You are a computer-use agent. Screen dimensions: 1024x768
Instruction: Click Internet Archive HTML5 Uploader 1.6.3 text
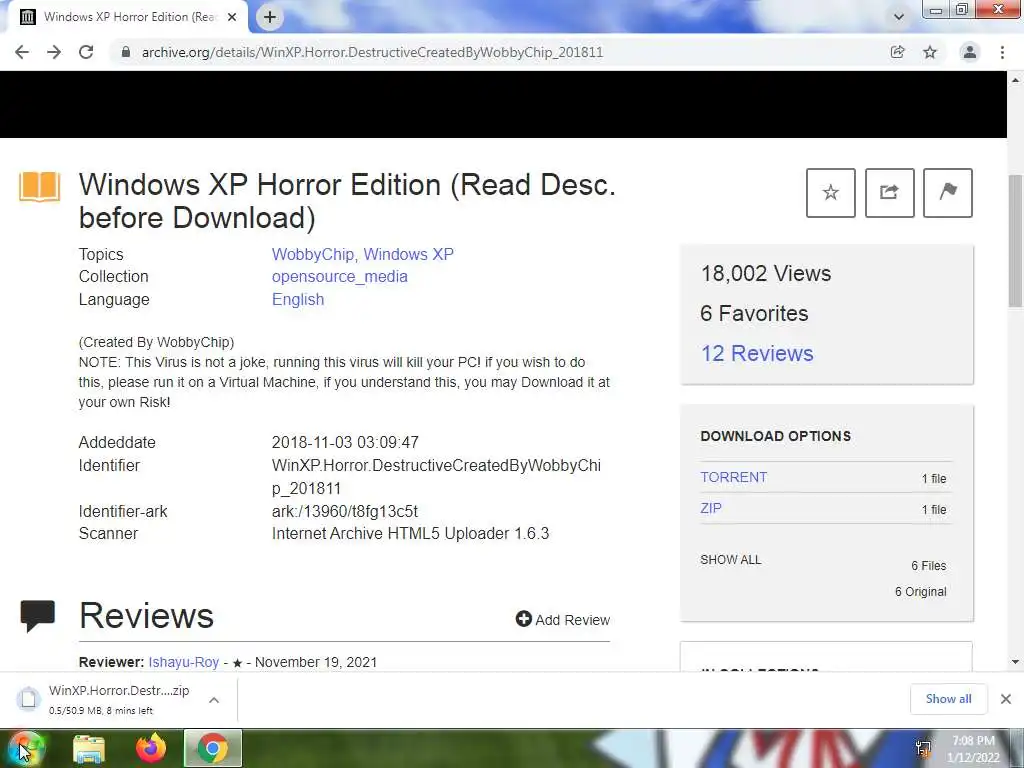pyautogui.click(x=410, y=534)
